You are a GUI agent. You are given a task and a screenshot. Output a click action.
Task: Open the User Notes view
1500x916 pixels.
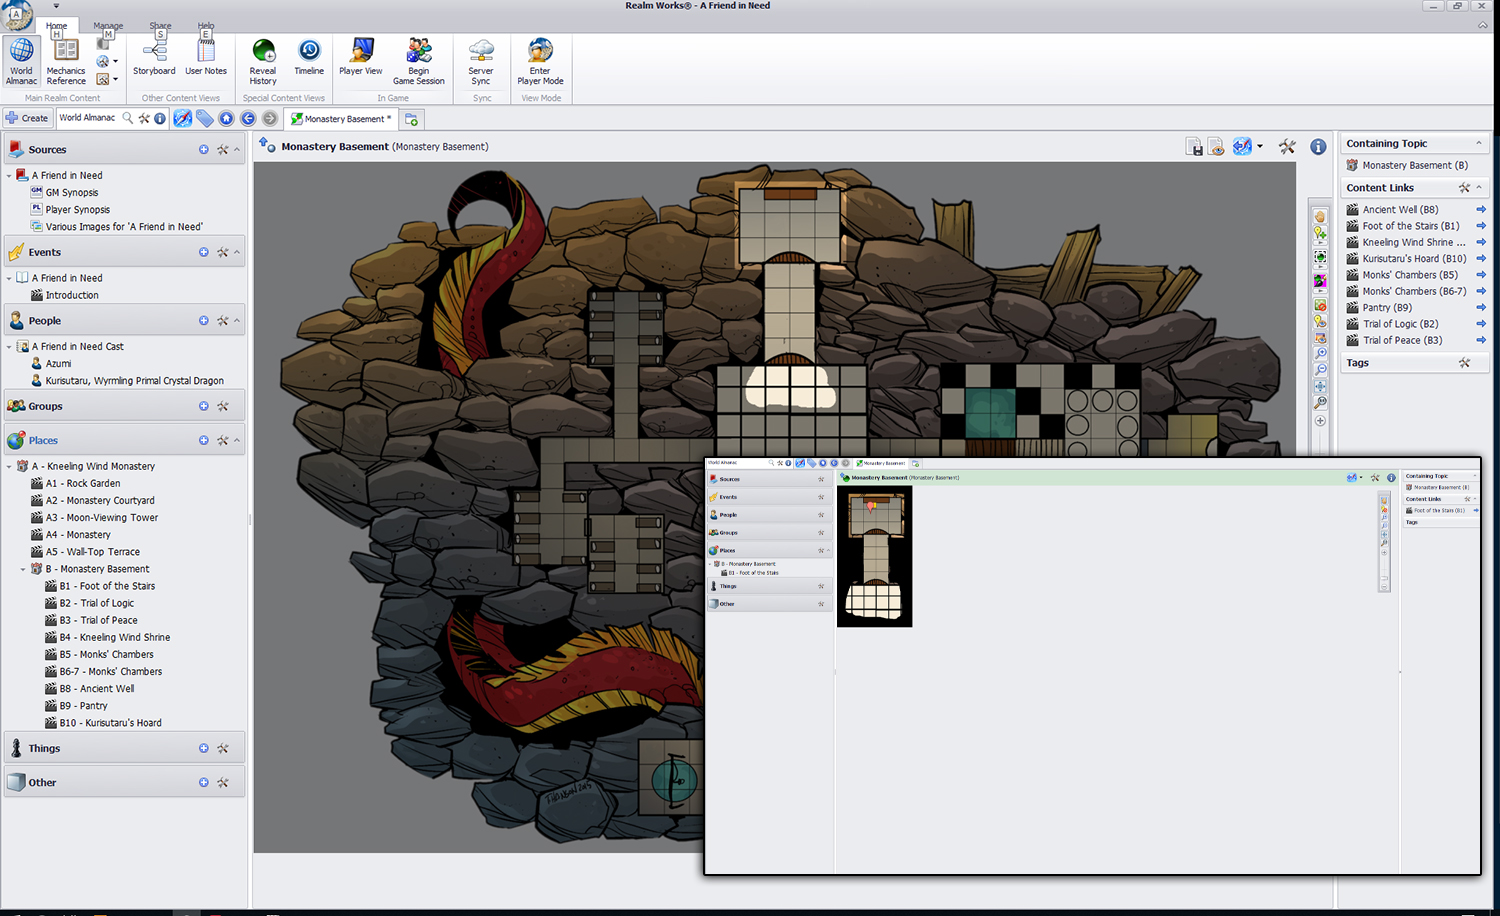(x=206, y=57)
